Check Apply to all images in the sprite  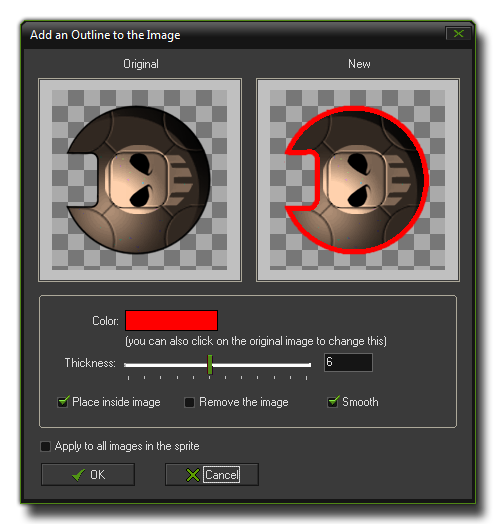coord(45,446)
